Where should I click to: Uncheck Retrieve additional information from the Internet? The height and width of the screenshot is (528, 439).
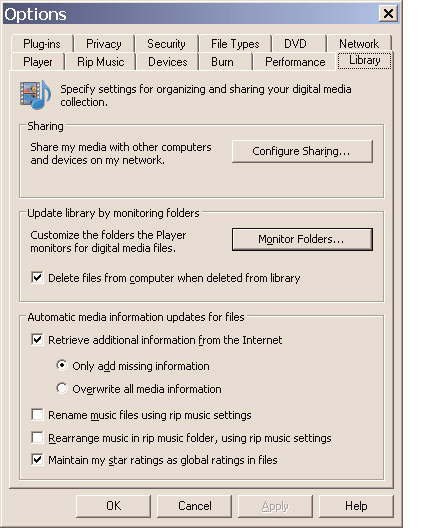click(x=37, y=340)
